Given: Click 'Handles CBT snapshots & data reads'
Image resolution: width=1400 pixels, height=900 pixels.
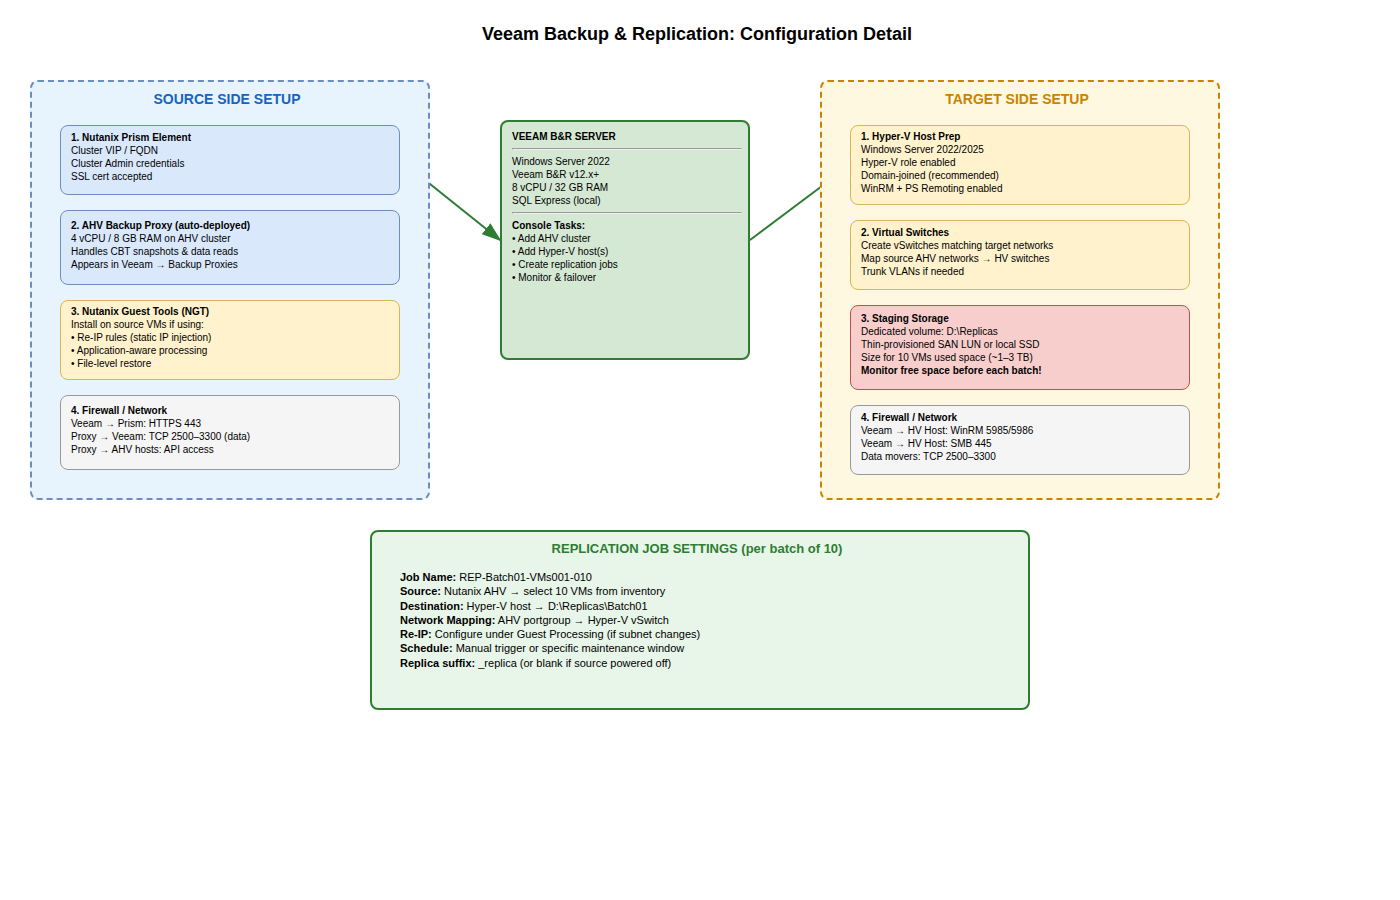Looking at the screenshot, I should (155, 251).
